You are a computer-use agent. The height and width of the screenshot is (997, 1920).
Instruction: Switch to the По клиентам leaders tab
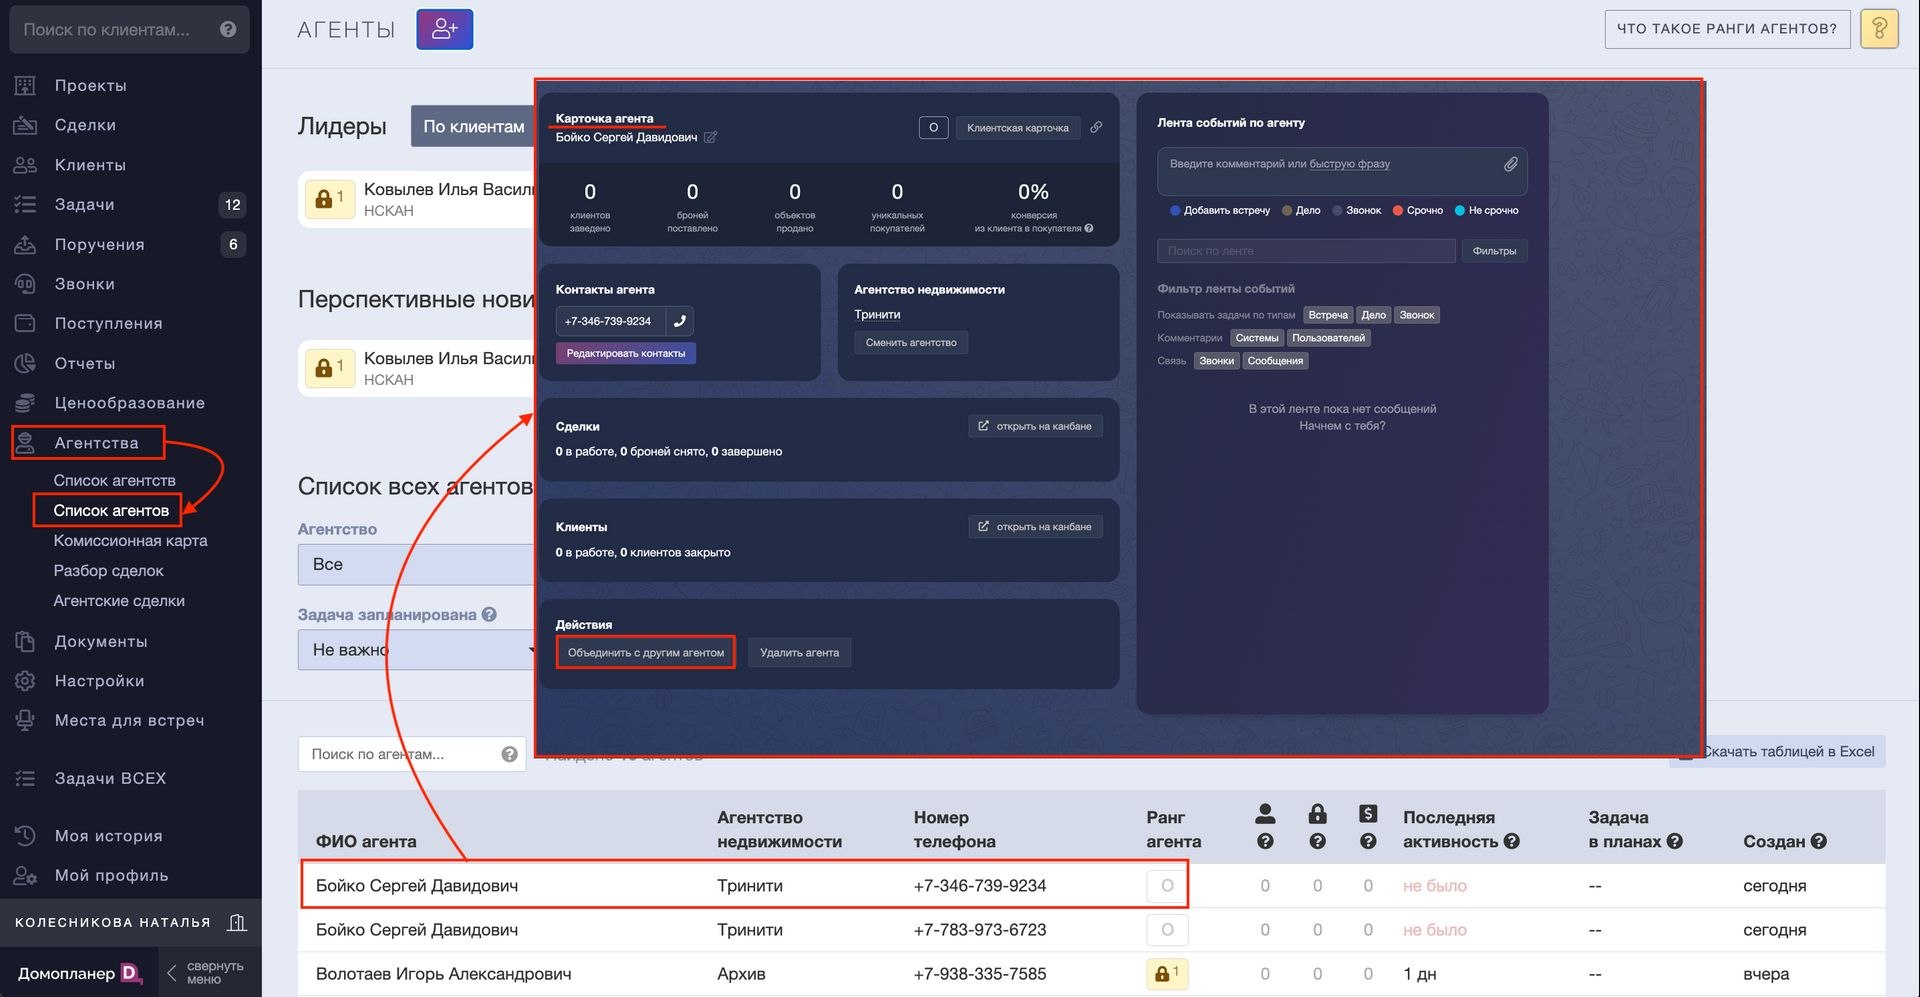473,127
